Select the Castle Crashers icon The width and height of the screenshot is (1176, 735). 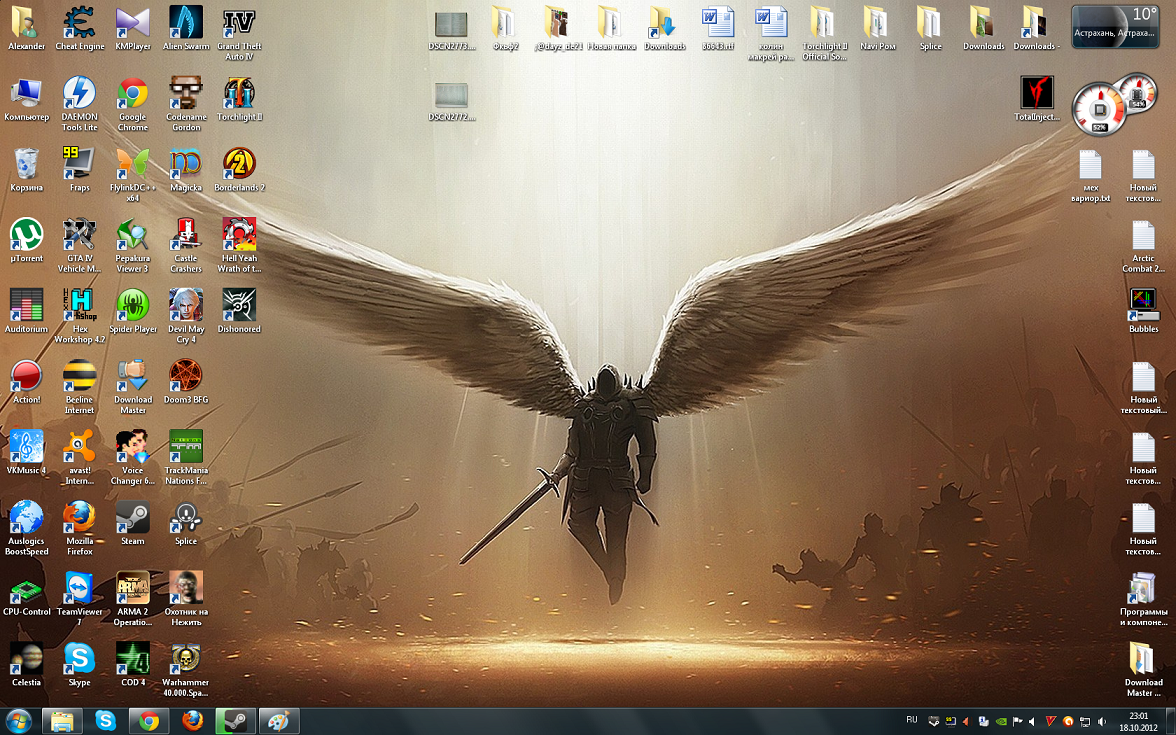(x=186, y=244)
